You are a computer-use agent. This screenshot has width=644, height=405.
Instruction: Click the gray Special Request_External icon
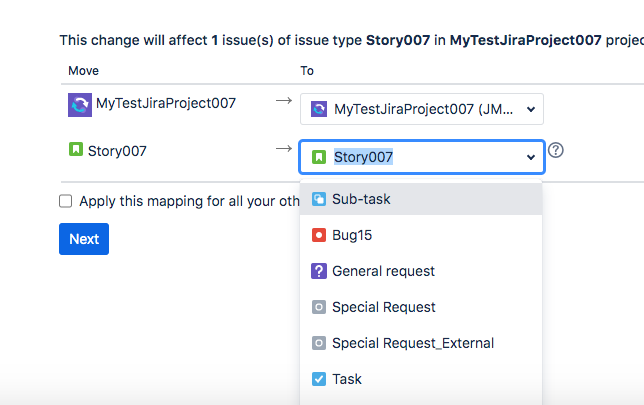[319, 343]
